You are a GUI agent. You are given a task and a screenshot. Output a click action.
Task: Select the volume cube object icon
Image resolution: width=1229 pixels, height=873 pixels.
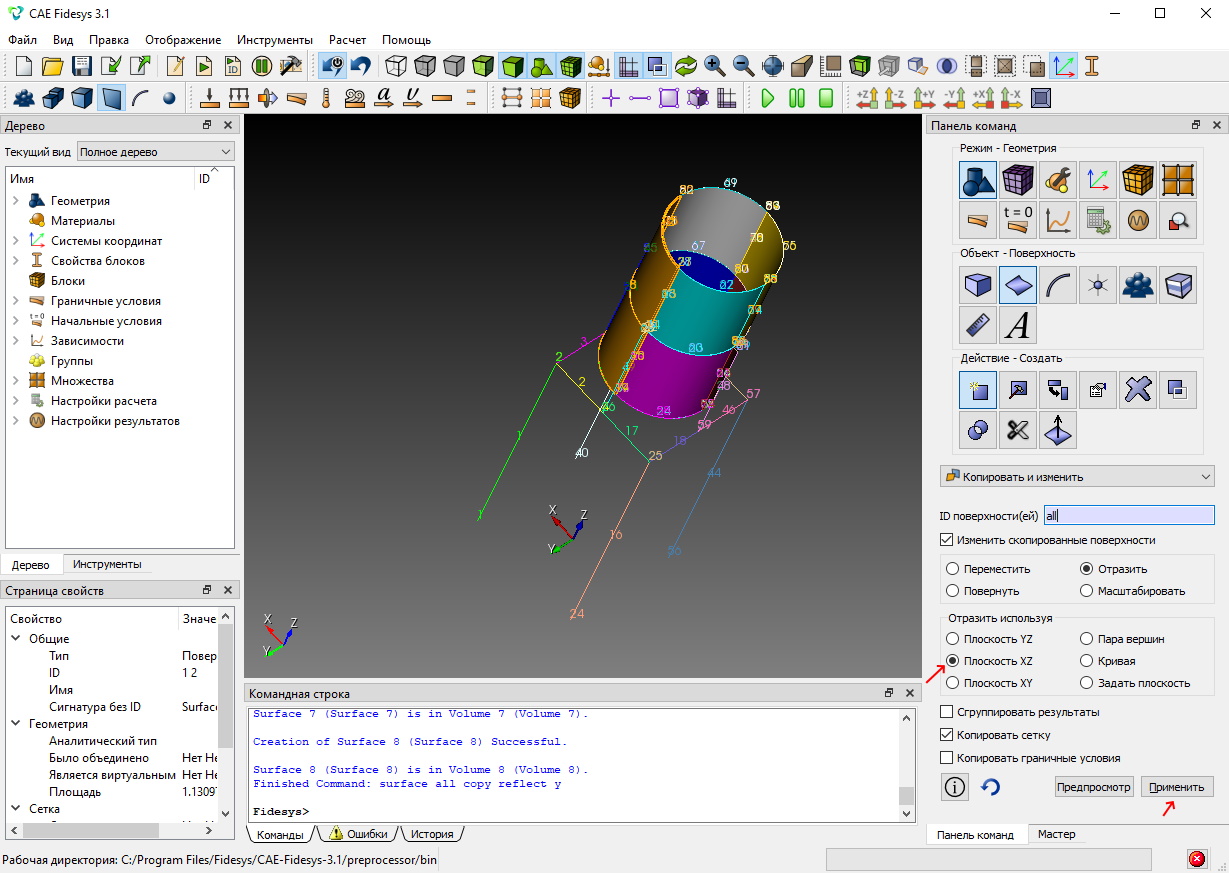click(977, 286)
